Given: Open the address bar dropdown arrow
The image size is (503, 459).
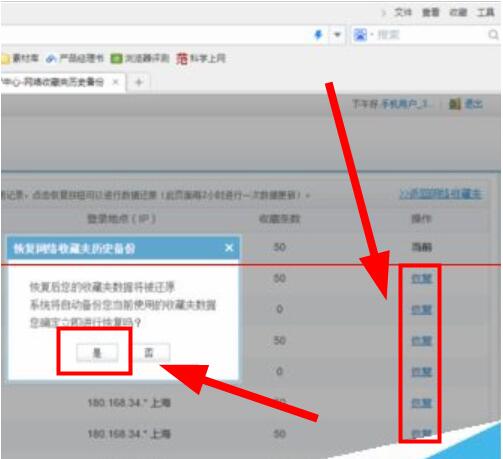Looking at the screenshot, I should pos(337,34).
